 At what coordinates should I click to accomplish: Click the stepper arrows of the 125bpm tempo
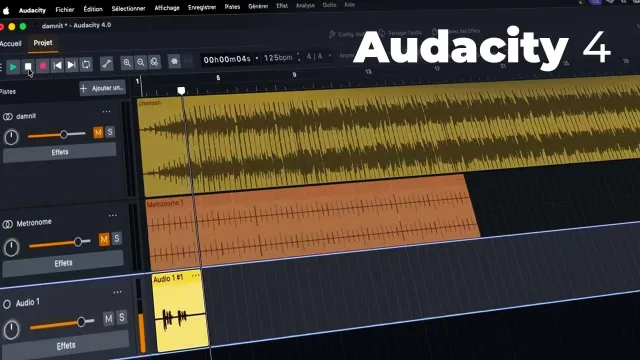pyautogui.click(x=299, y=57)
